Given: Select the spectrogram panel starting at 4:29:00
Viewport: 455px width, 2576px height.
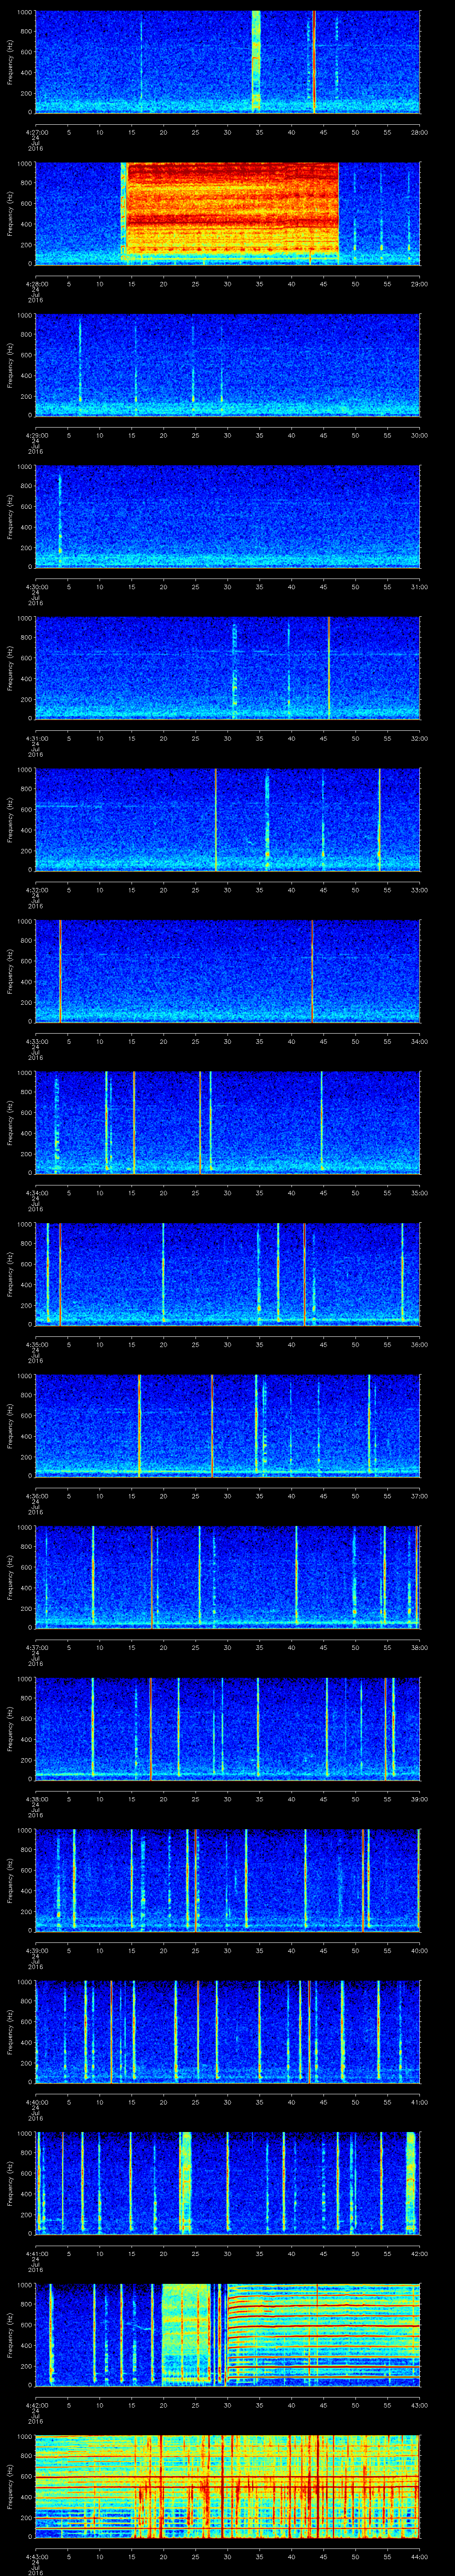Looking at the screenshot, I should pos(227,364).
